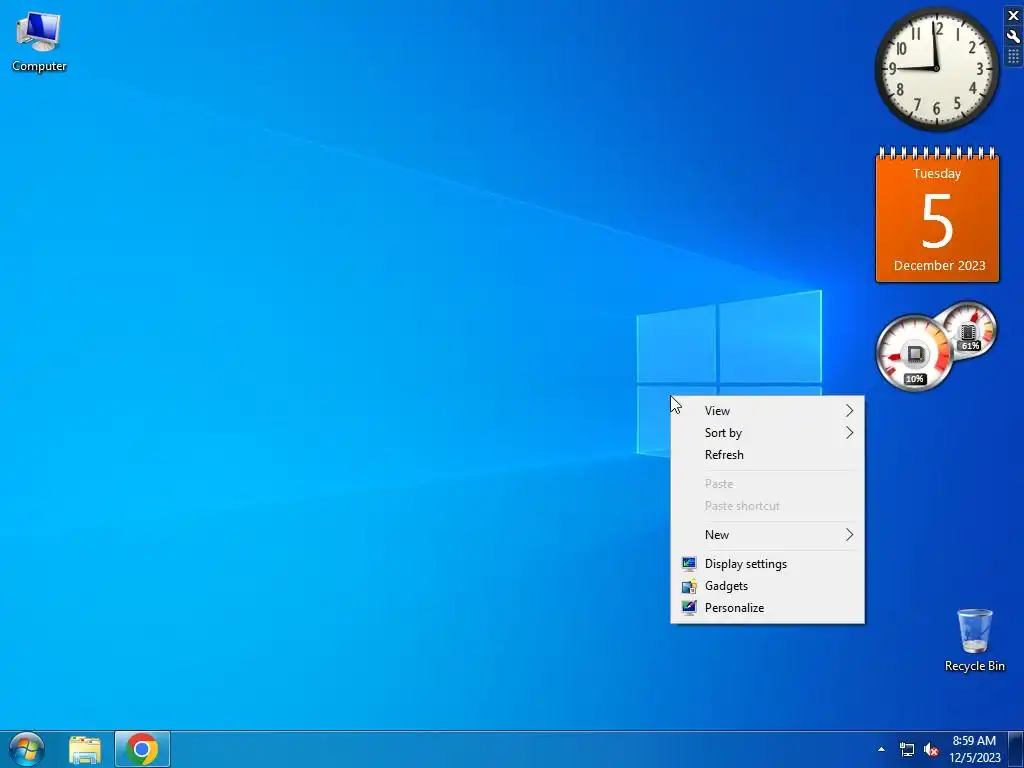Click the memory gauge showing 61%
1024x768 pixels.
970,330
